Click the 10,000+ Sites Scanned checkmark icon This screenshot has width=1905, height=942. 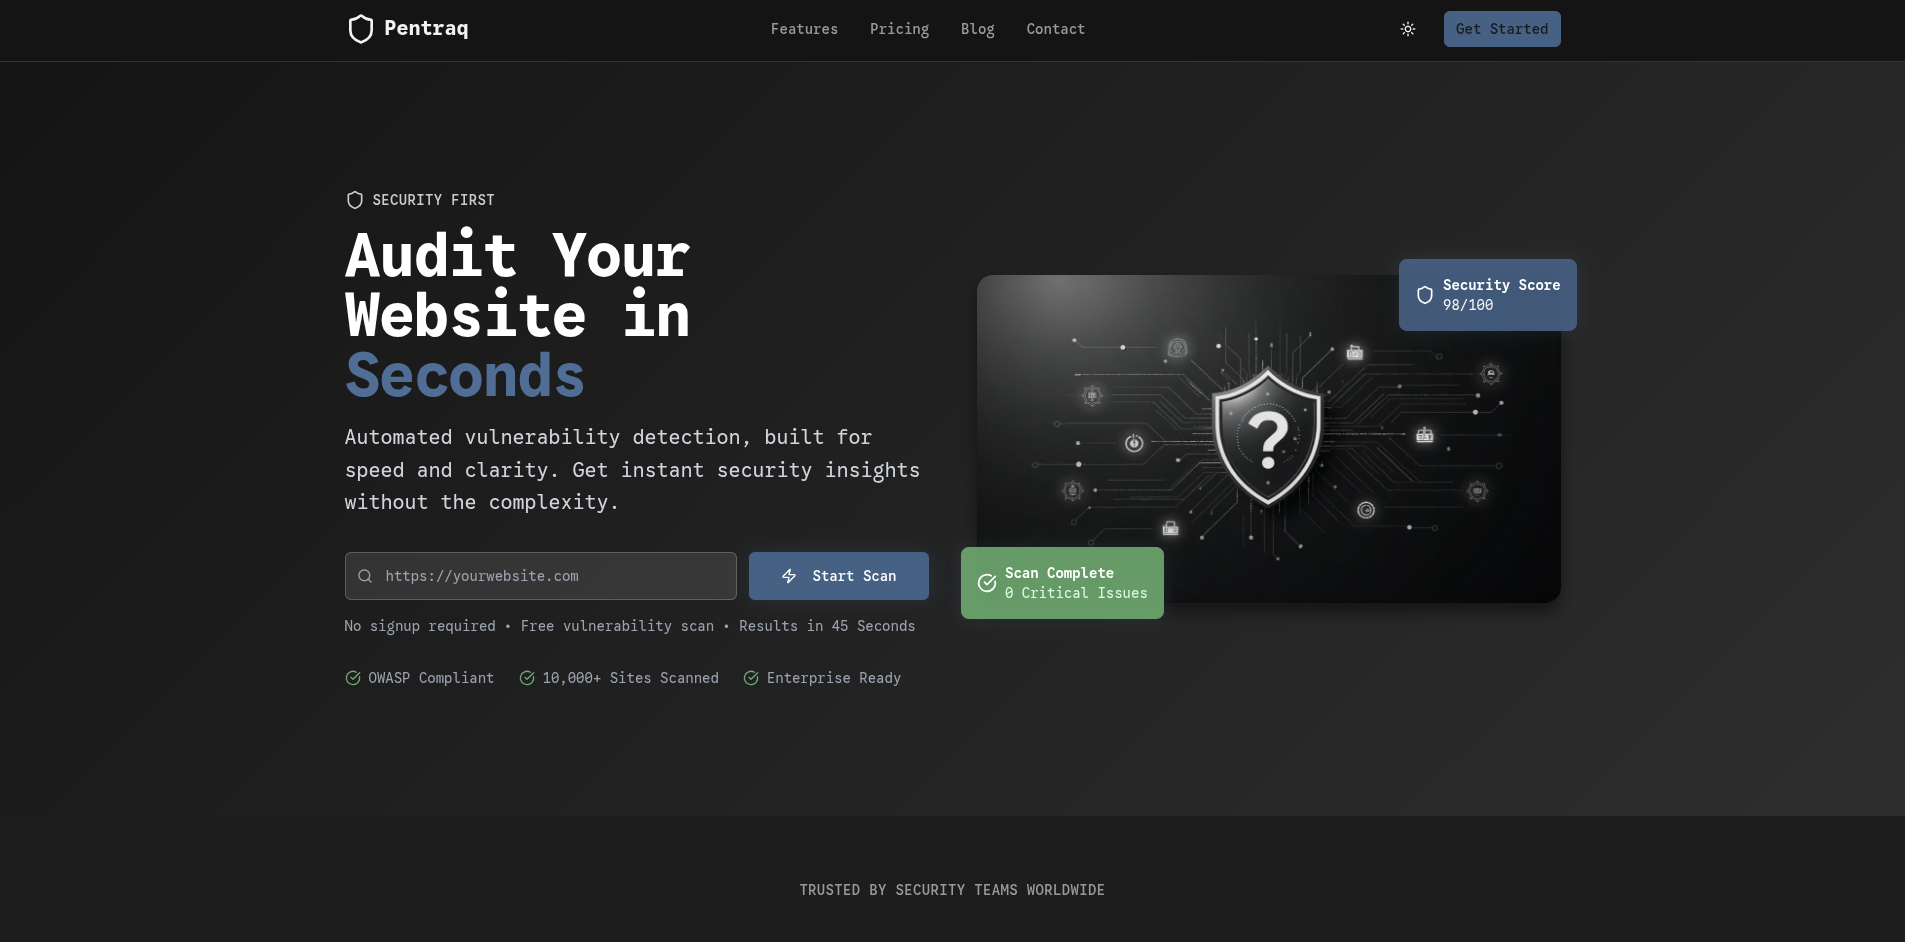click(x=527, y=678)
